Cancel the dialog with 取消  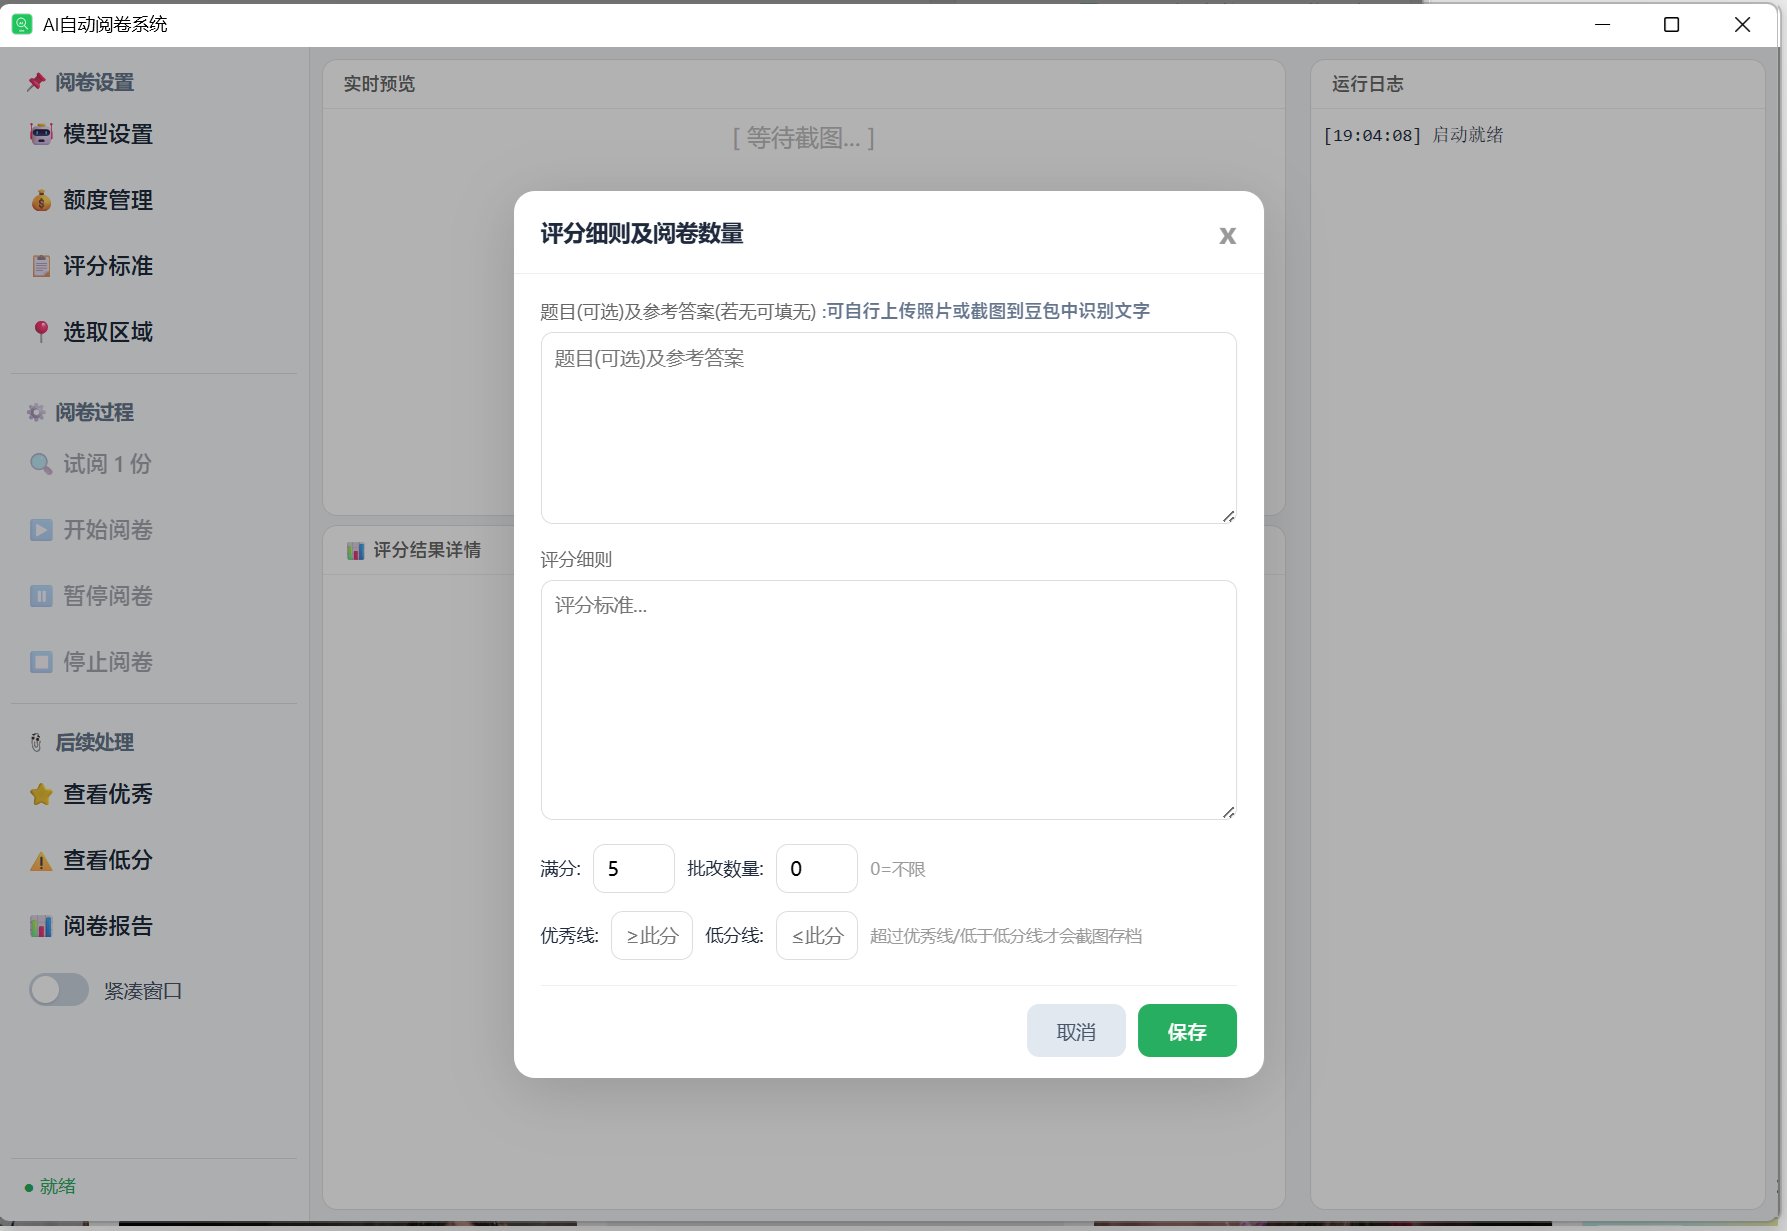1076,1031
